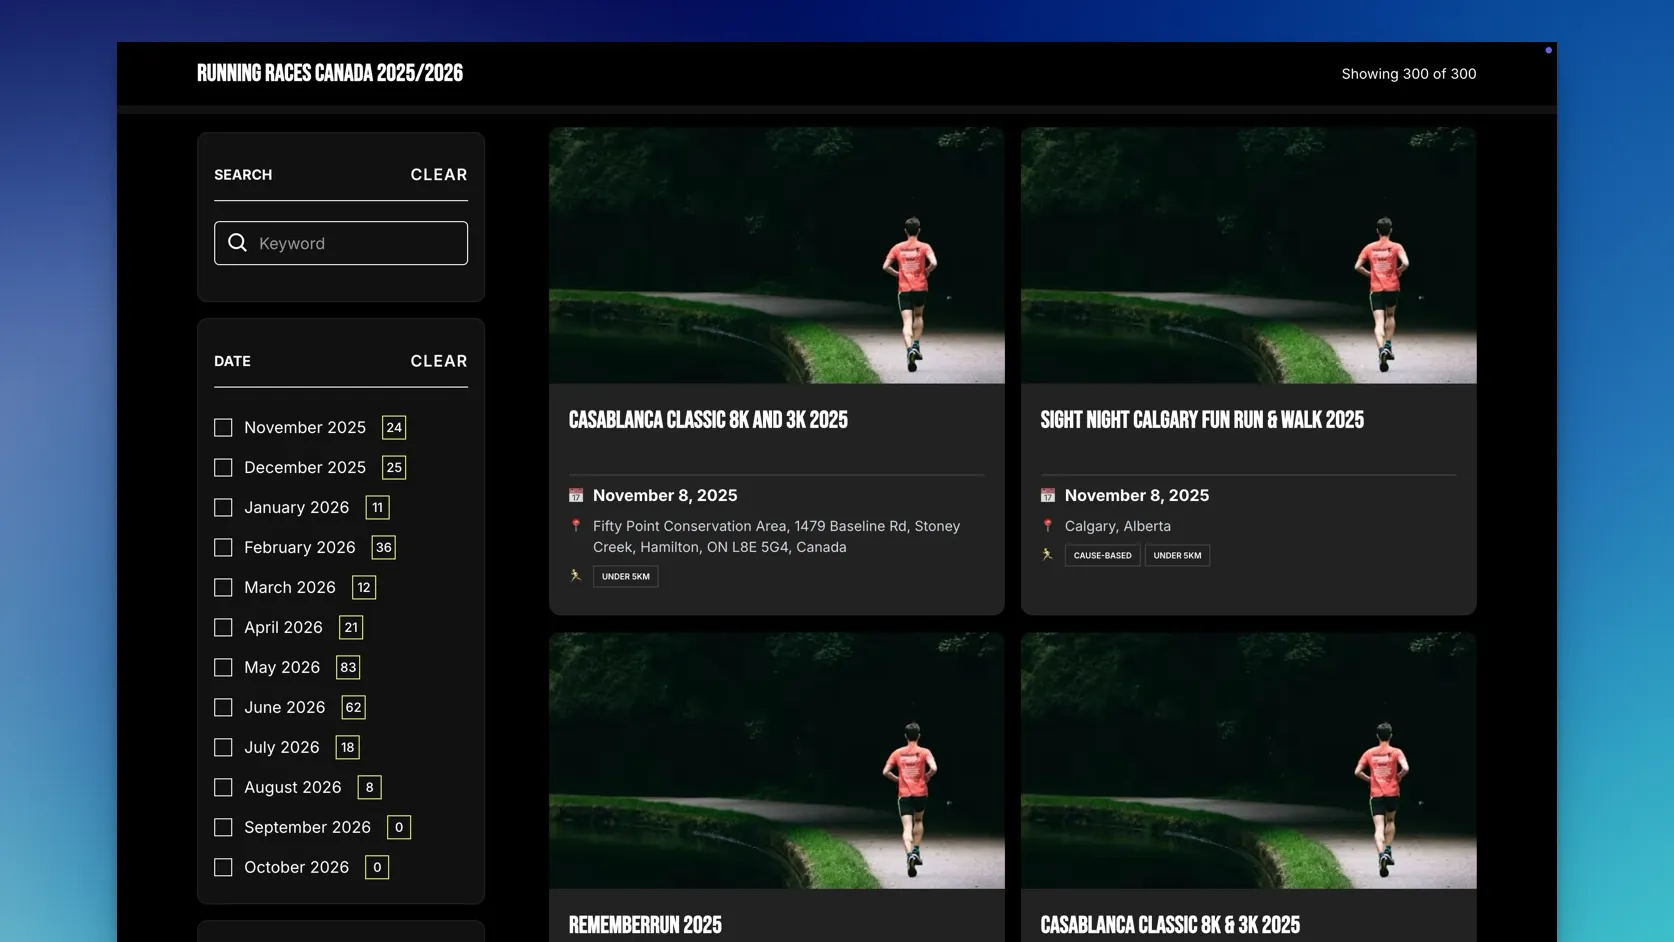The image size is (1674, 942).
Task: Click the RememberRun 2025 card photo
Action: pyautogui.click(x=777, y=760)
